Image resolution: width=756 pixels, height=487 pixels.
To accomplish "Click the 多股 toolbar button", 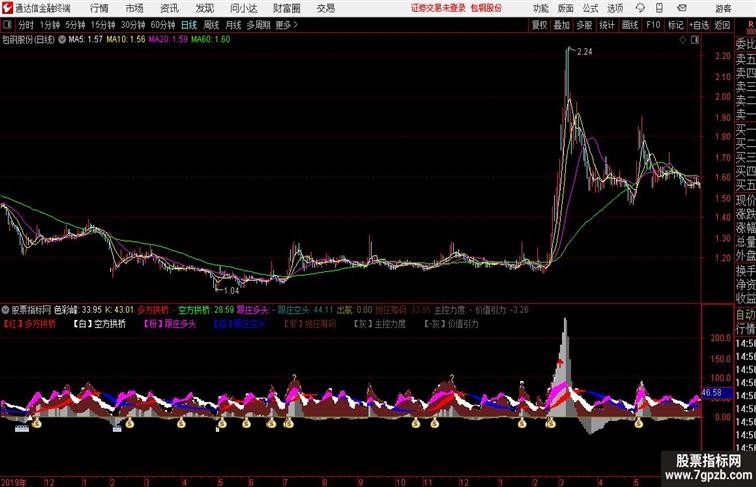I will coord(584,25).
